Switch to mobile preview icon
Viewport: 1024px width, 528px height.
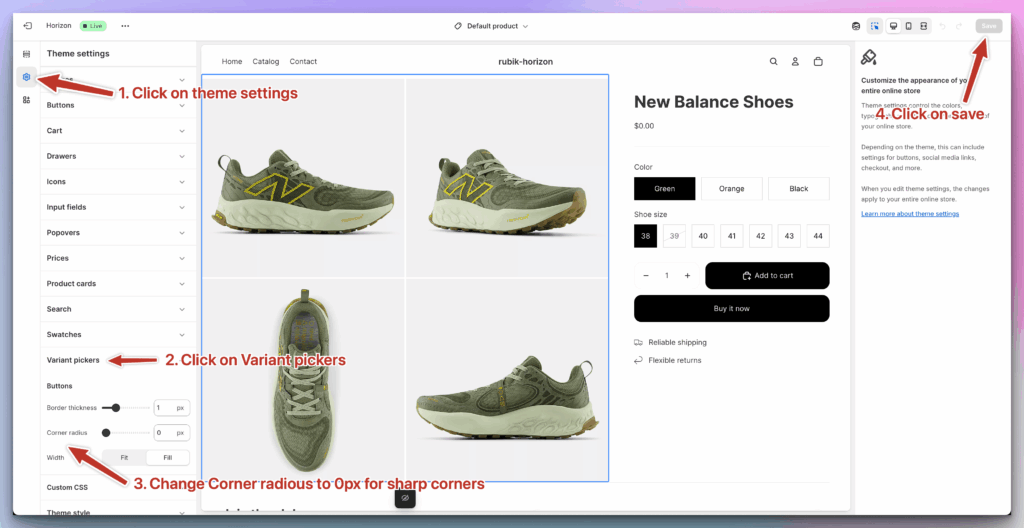(908, 26)
